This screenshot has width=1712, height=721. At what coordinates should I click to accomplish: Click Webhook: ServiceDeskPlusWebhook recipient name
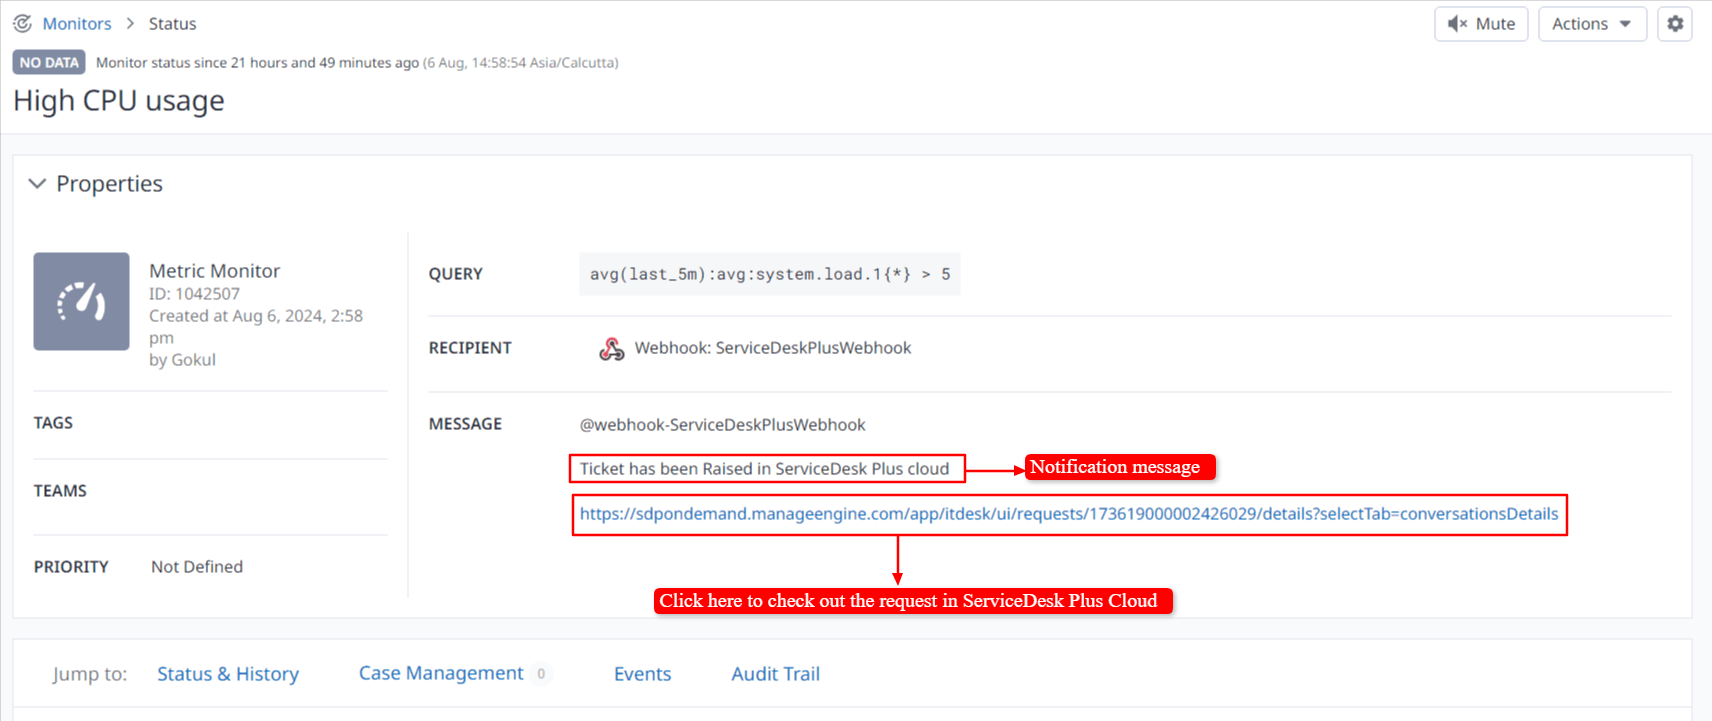tap(772, 348)
